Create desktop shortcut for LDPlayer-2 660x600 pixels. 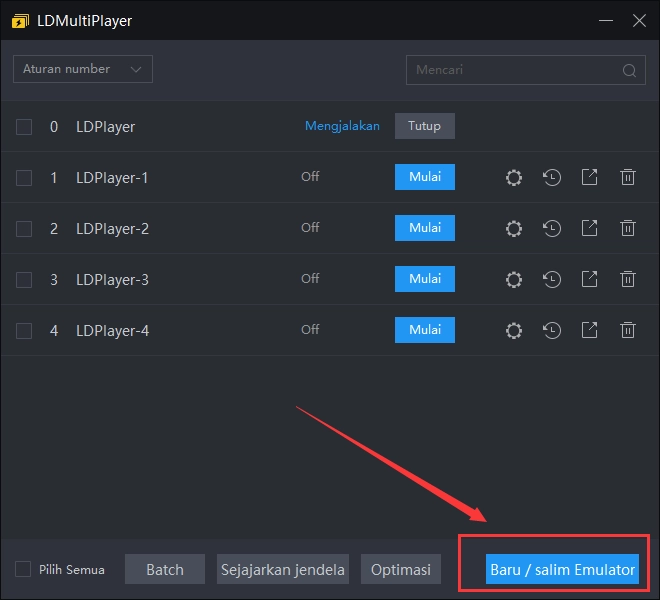tap(590, 228)
